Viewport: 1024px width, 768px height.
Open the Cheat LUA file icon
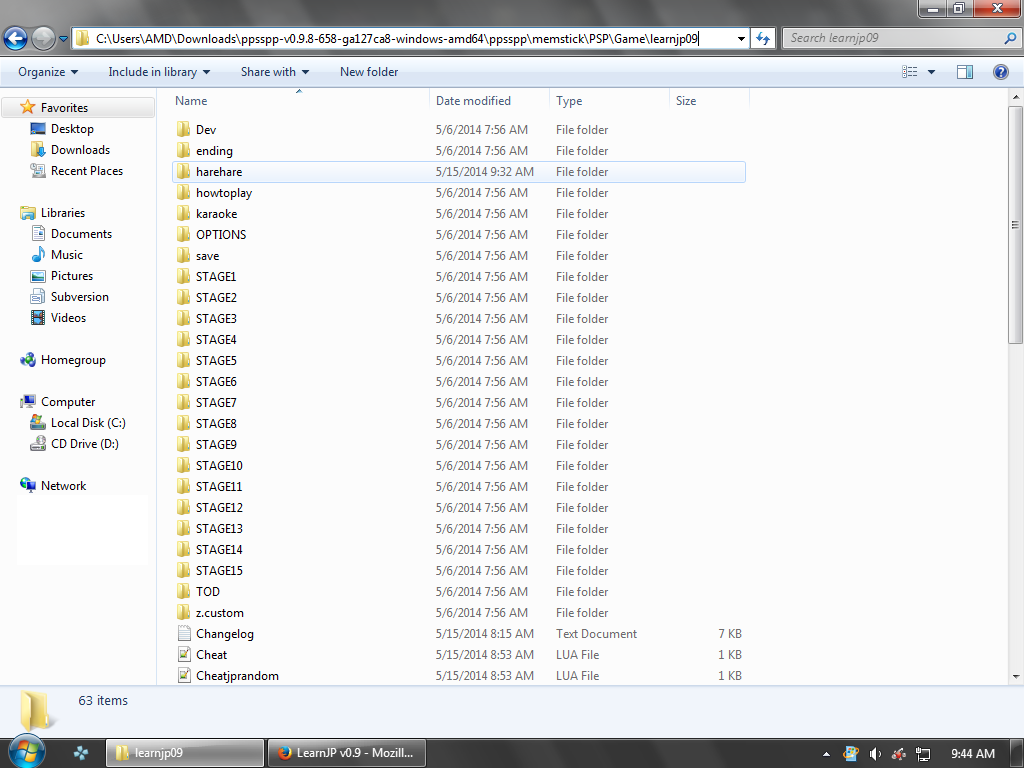[x=184, y=655]
